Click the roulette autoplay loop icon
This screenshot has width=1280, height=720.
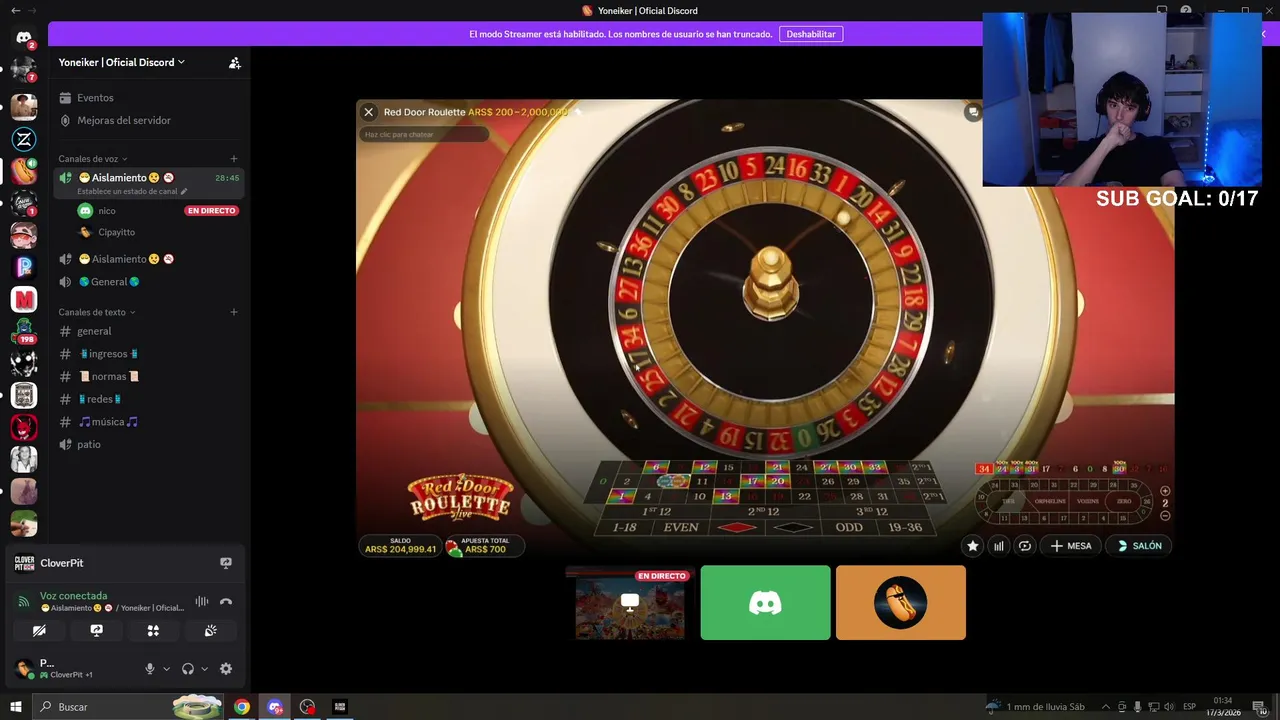pos(1025,546)
